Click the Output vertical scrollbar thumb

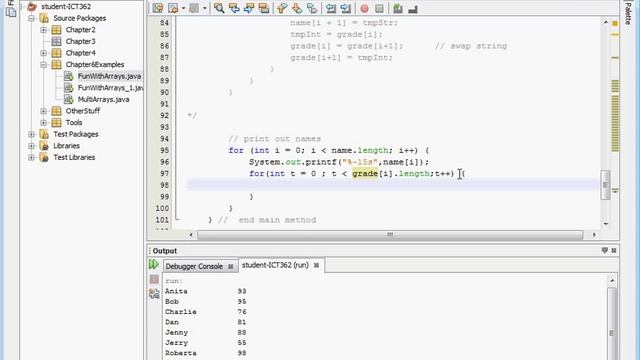pos(611,333)
